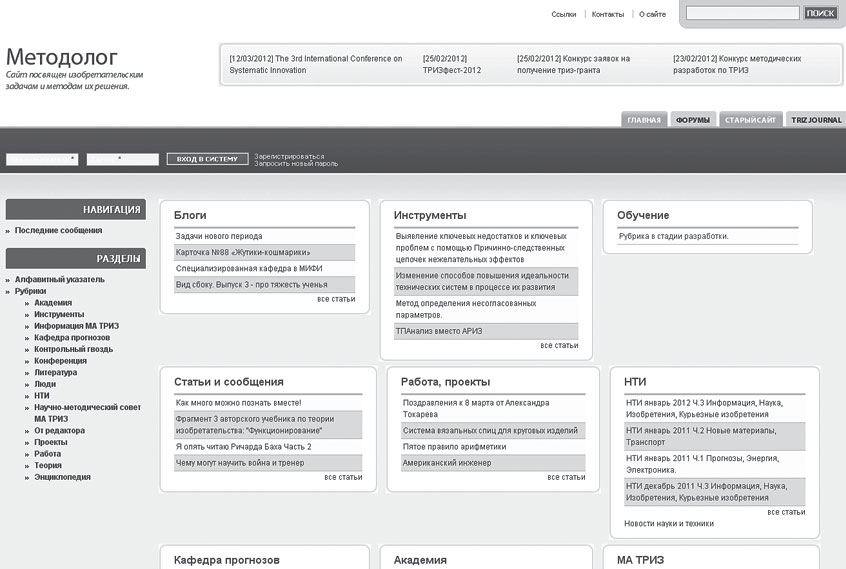Click the Методолог site title

62,57
